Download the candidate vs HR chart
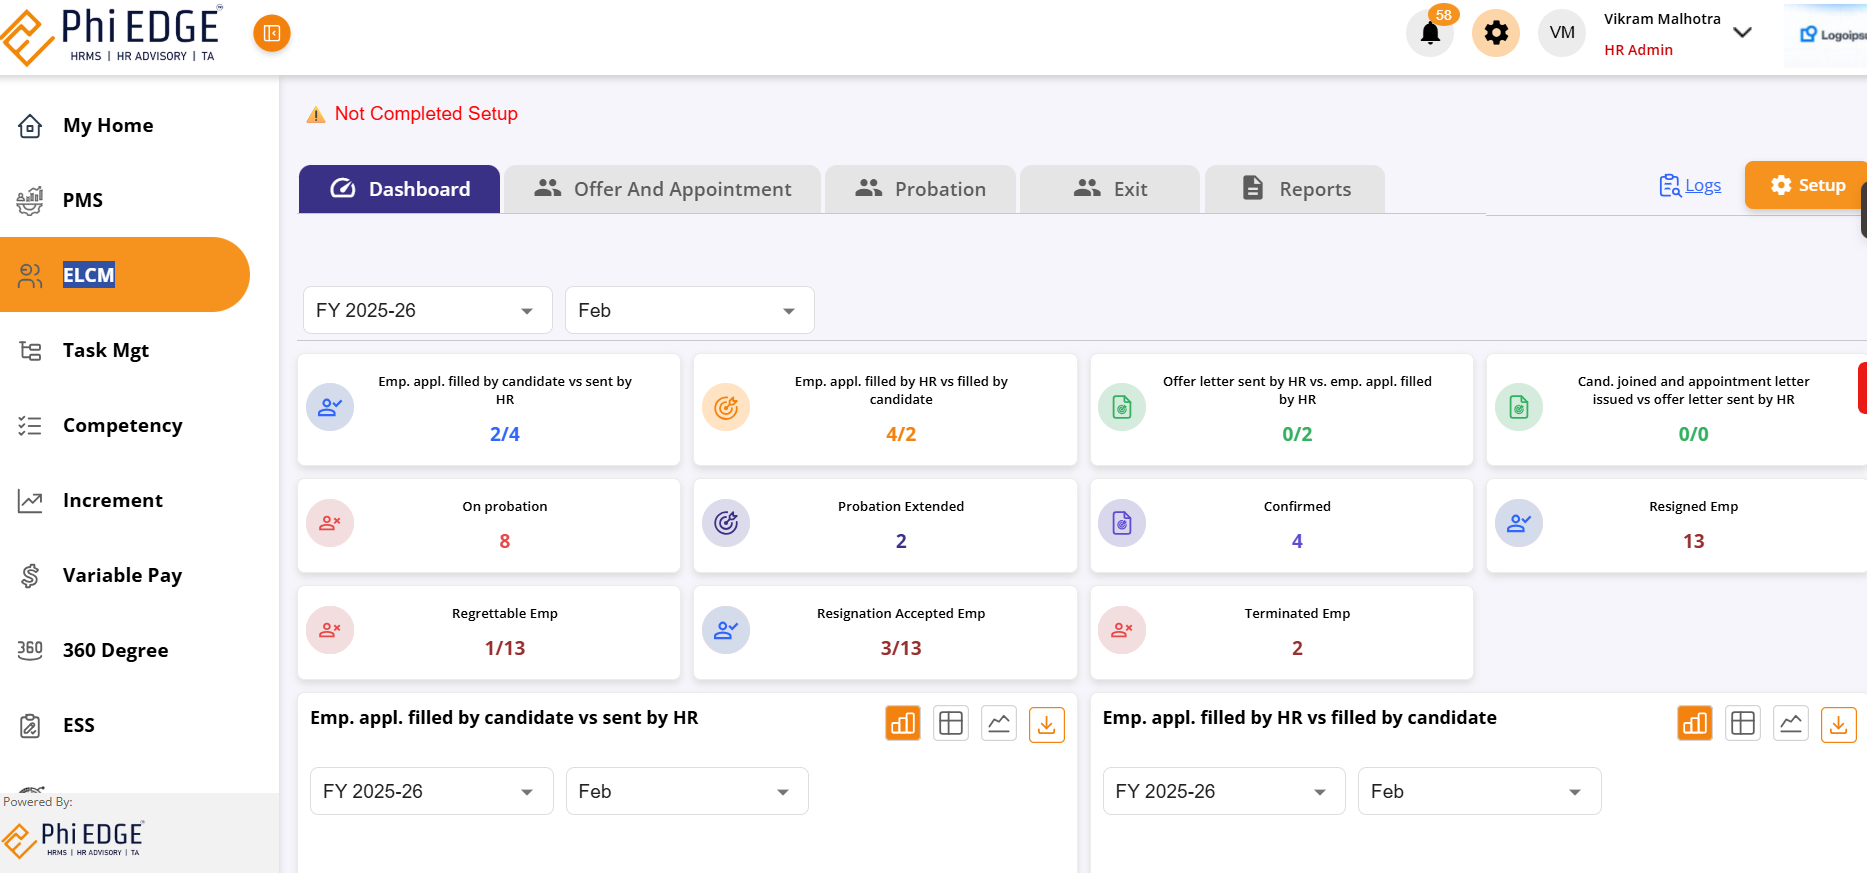The image size is (1867, 873). point(1046,723)
